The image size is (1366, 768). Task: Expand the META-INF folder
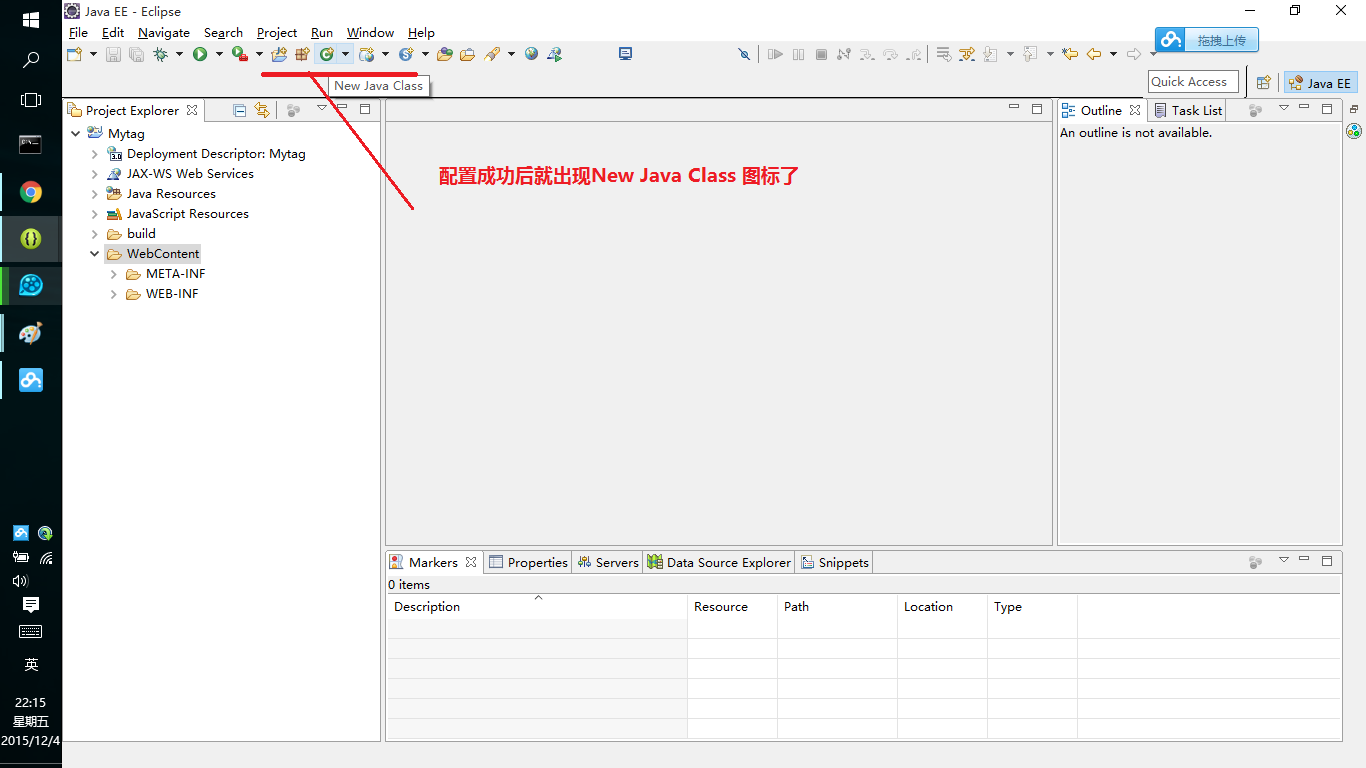(x=114, y=274)
